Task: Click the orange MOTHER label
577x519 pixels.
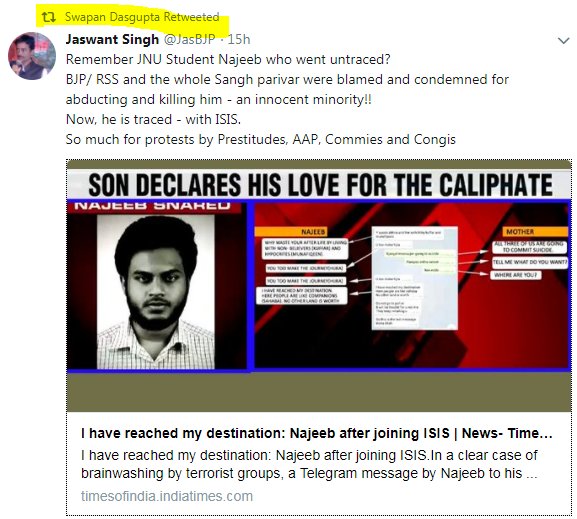Action: click(520, 232)
